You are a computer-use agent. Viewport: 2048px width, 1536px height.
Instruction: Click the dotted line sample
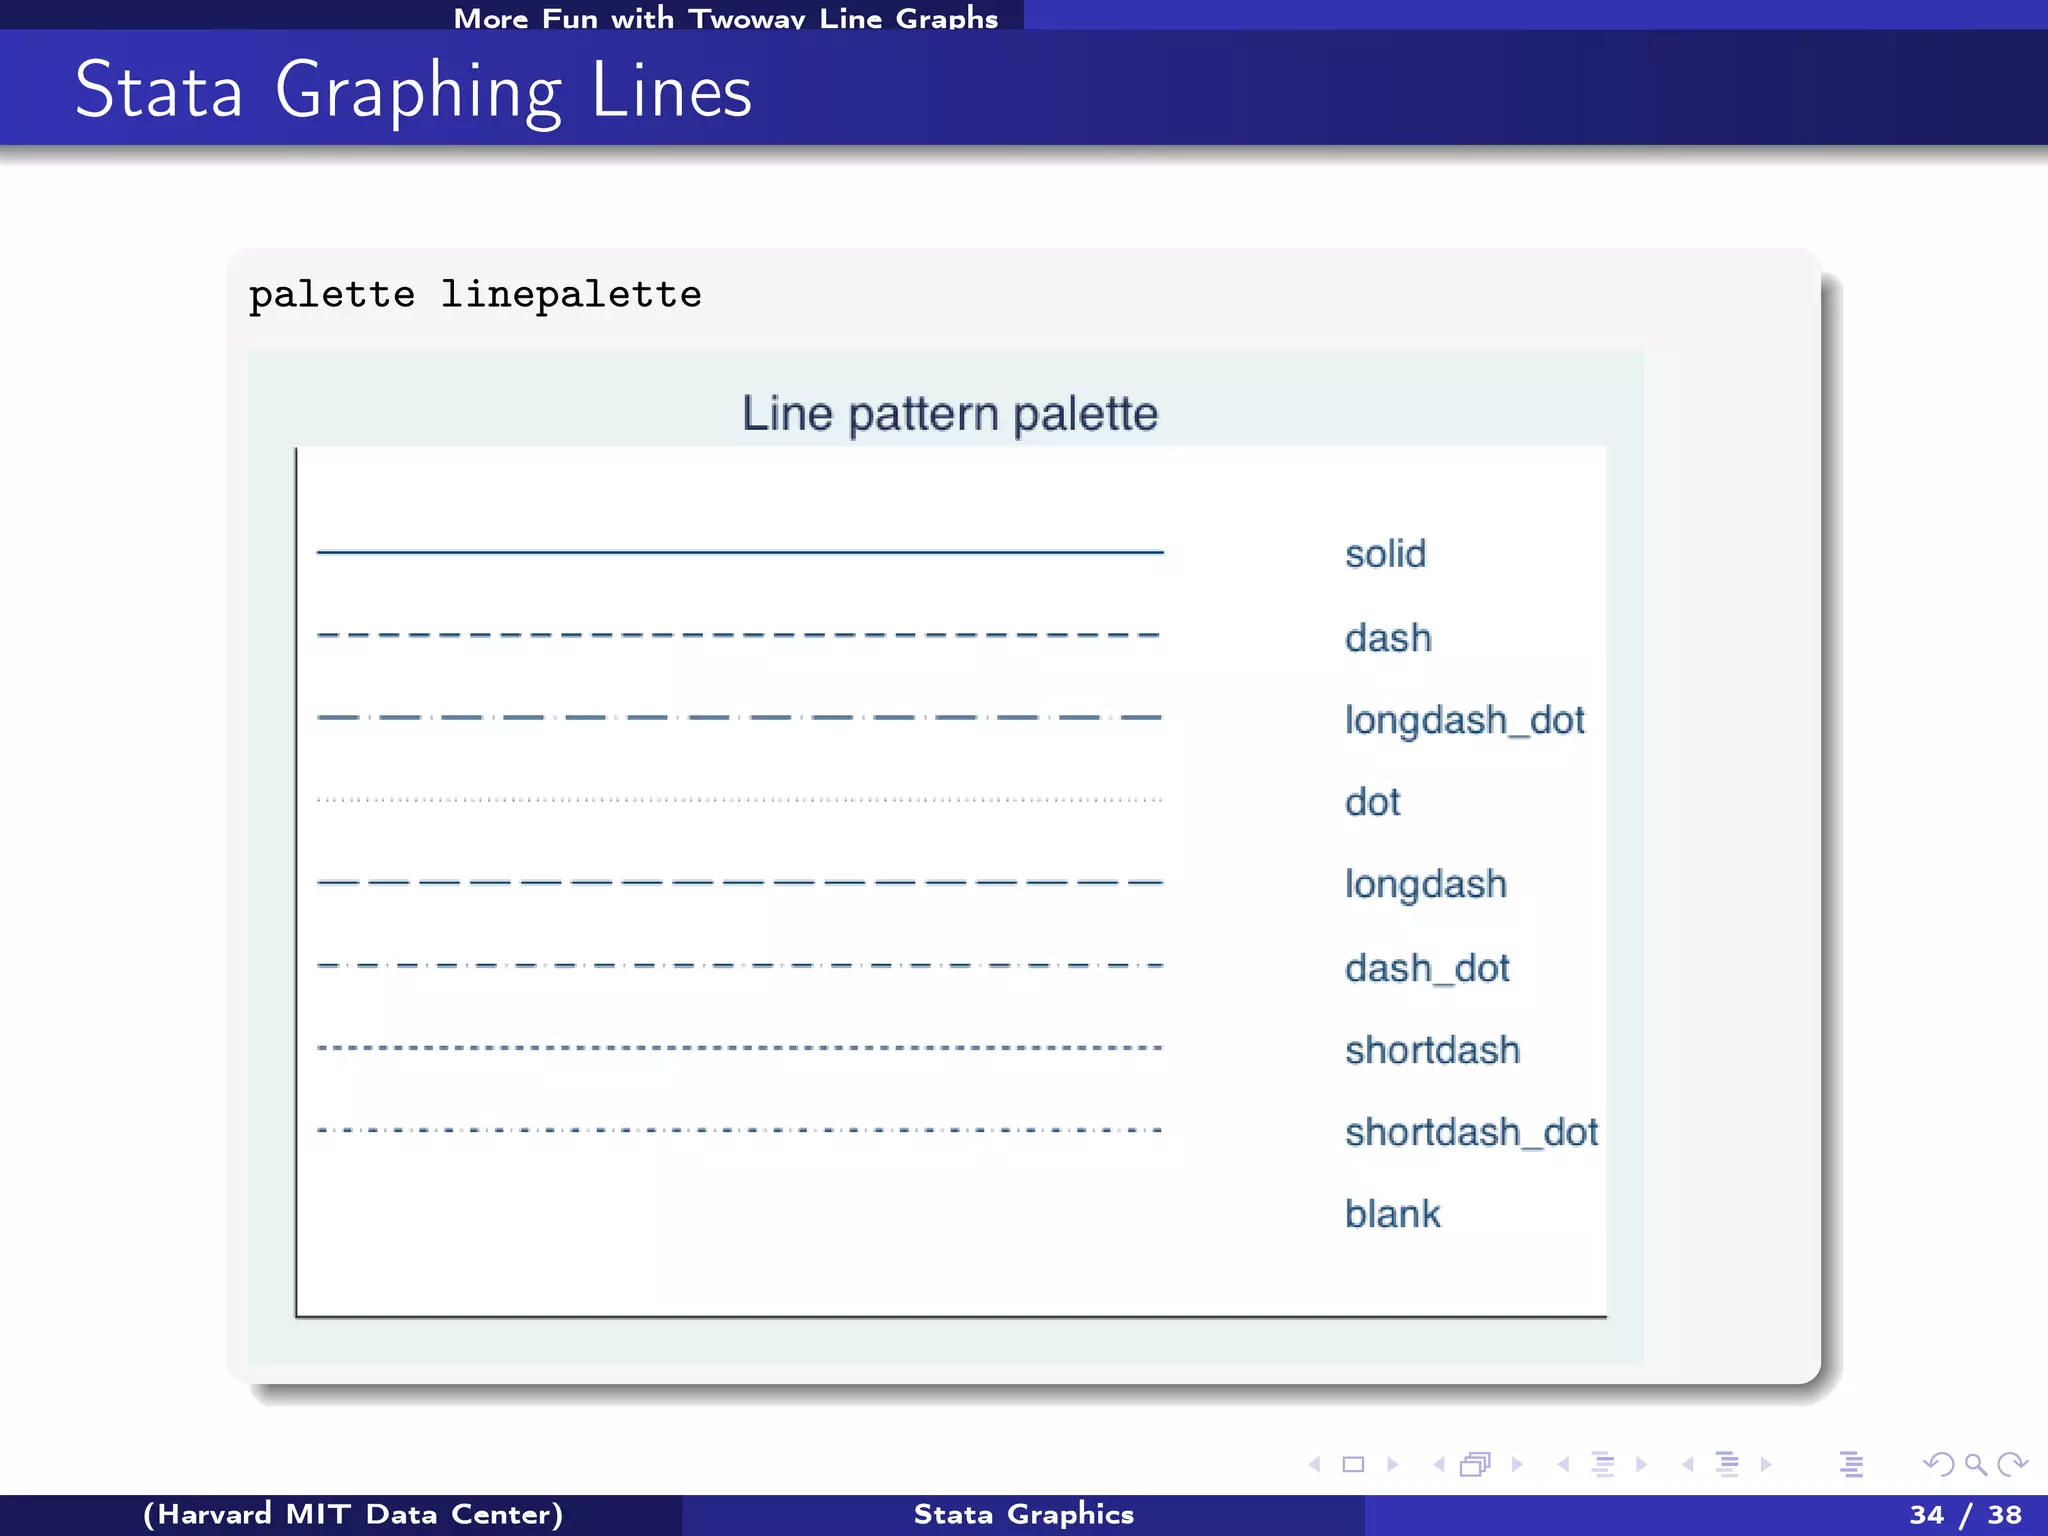pyautogui.click(x=740, y=800)
